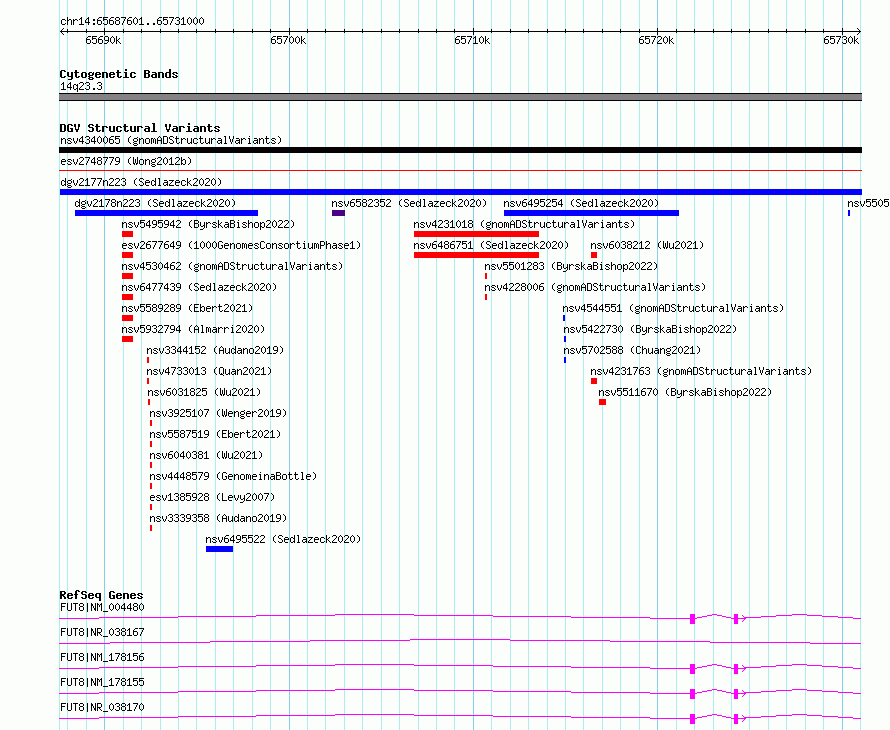Click the 14q23.3 band label
The image size is (890, 730).
point(81,86)
